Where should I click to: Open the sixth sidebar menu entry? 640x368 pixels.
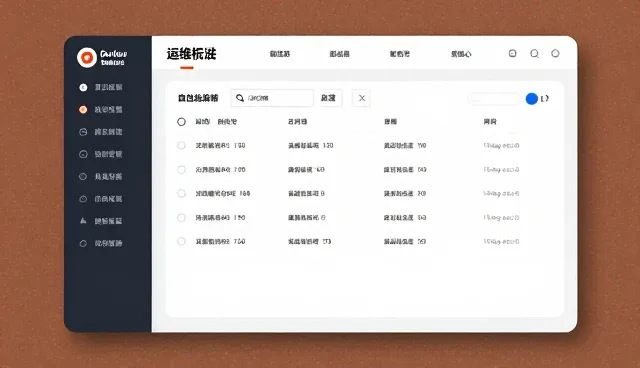click(101, 199)
